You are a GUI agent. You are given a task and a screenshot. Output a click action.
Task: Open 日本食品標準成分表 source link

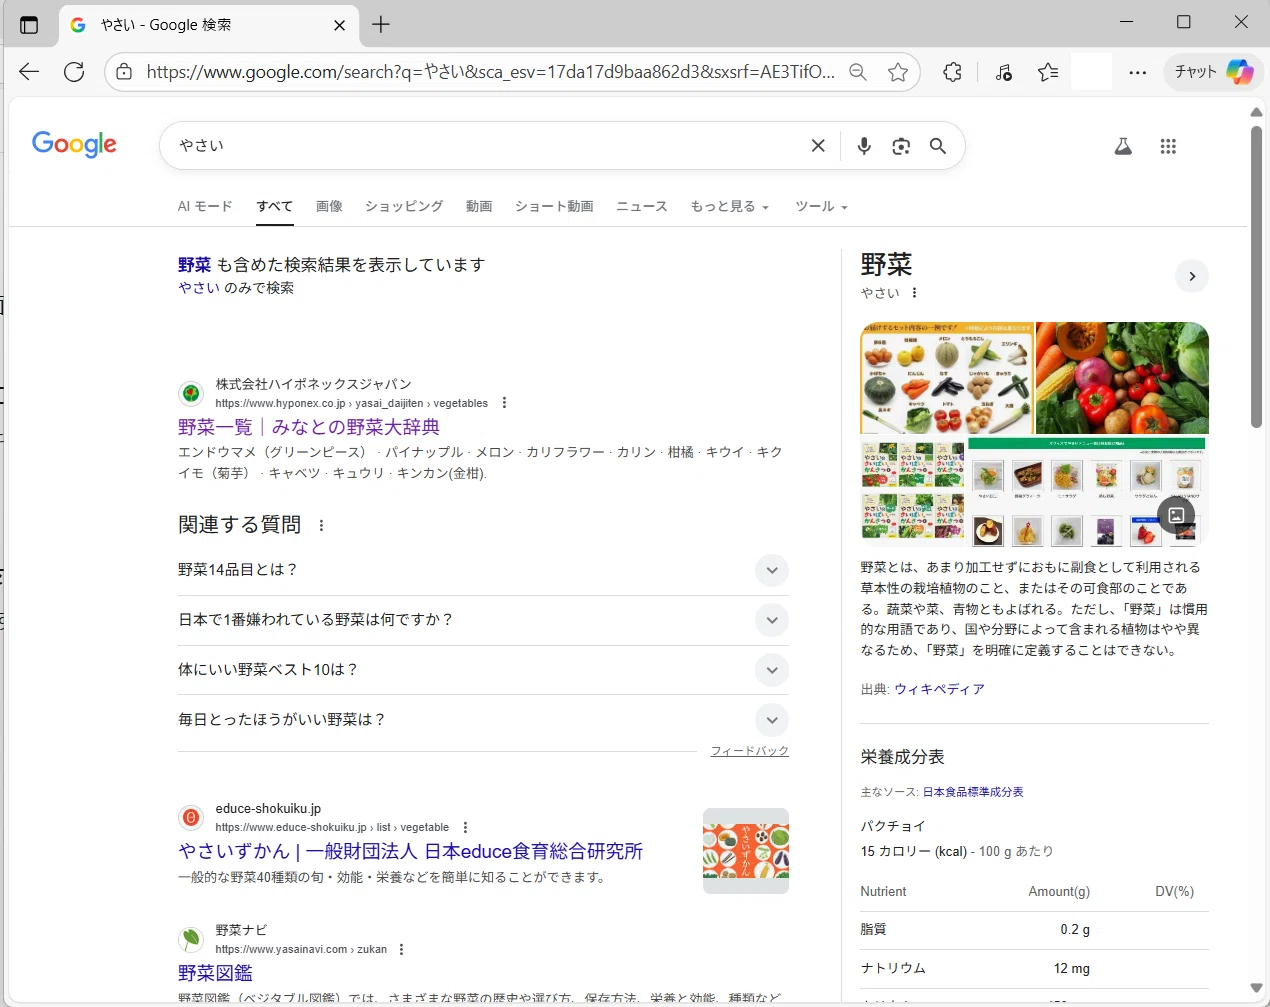[973, 792]
